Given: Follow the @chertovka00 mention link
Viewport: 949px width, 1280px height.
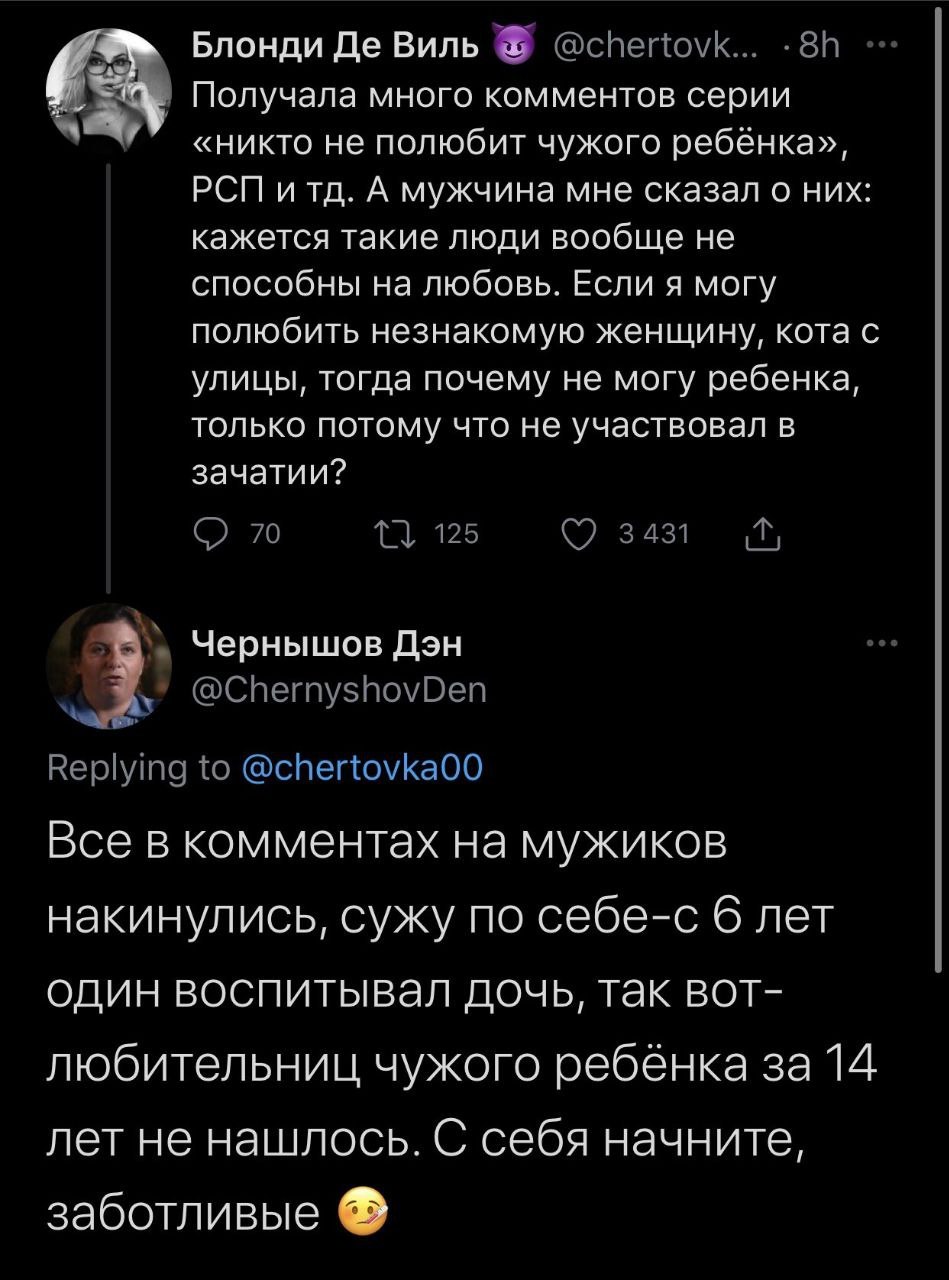Looking at the screenshot, I should click(x=364, y=767).
